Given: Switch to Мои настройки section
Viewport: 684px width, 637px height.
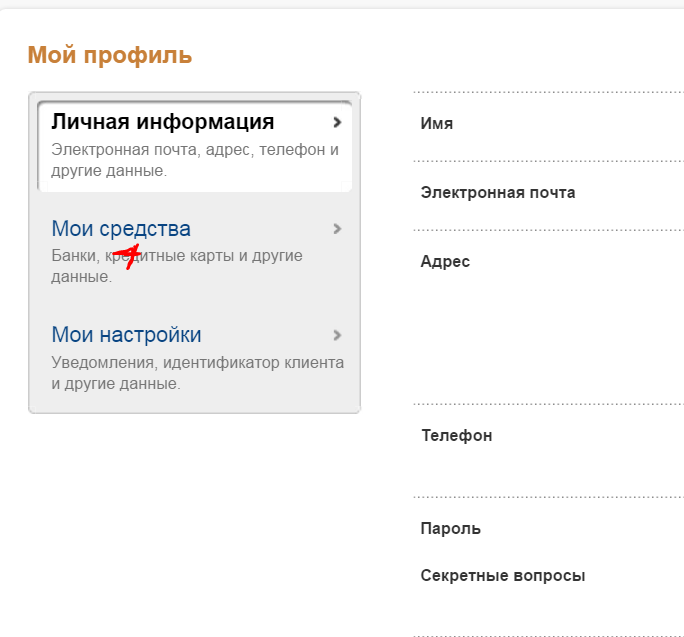Looking at the screenshot, I should tap(126, 335).
